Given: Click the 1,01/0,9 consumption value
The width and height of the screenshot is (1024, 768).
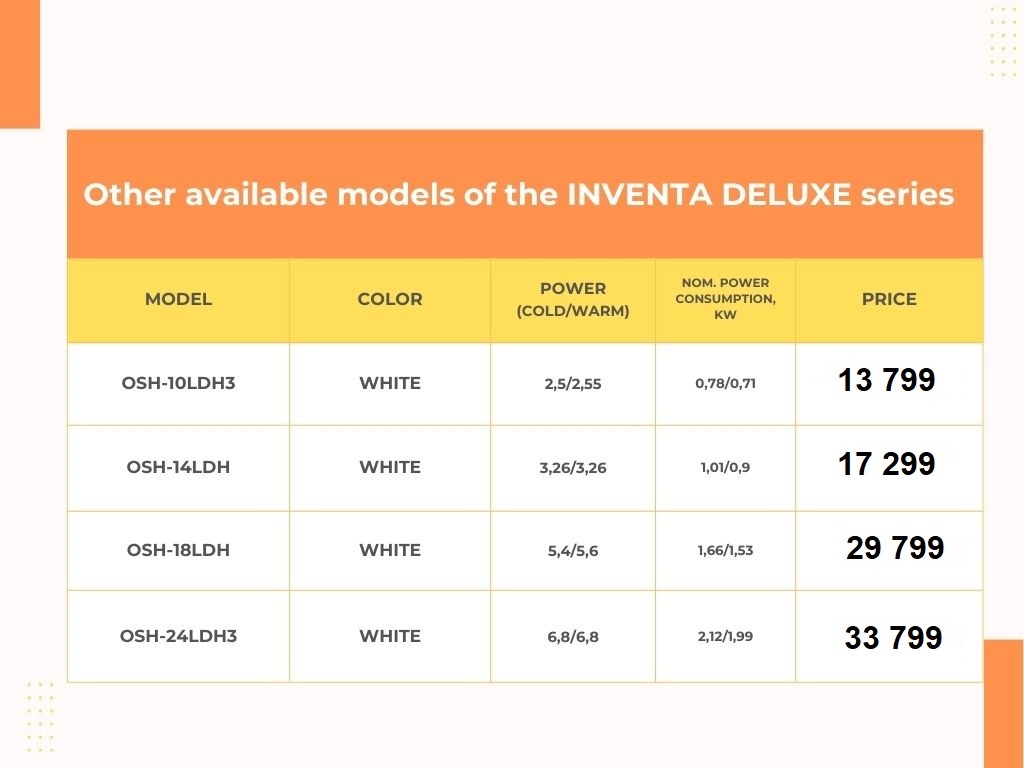Looking at the screenshot, I should click(726, 467).
